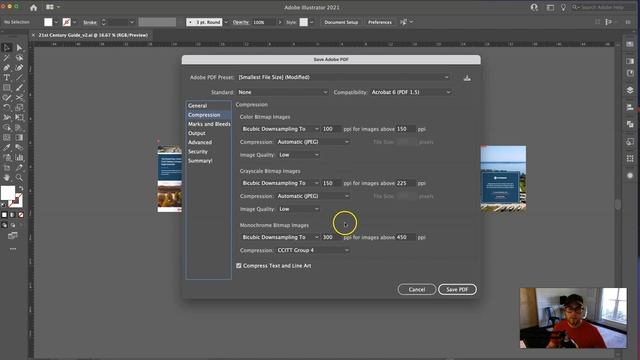
Task: Open Monochrome Bicubic Downsampling dropdown
Action: coord(280,237)
